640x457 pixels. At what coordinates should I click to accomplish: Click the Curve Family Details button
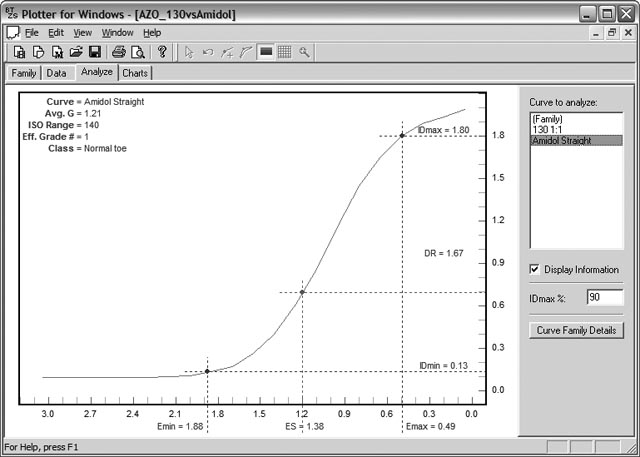pyautogui.click(x=577, y=330)
